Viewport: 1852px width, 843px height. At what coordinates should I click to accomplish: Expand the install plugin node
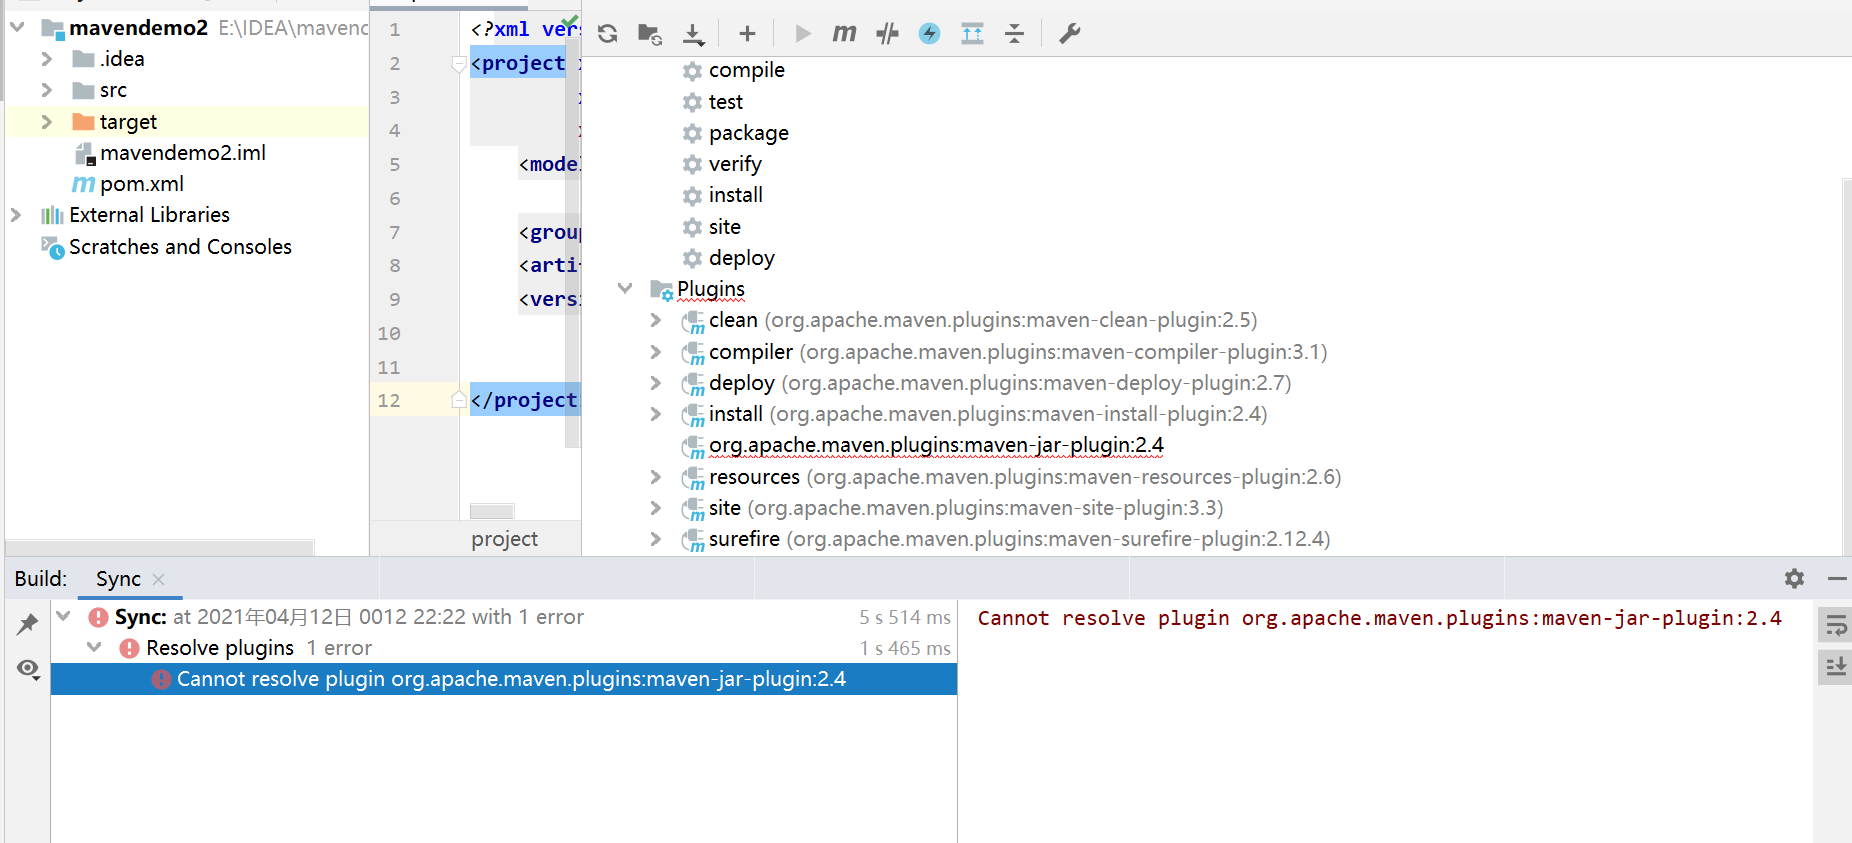coord(656,414)
